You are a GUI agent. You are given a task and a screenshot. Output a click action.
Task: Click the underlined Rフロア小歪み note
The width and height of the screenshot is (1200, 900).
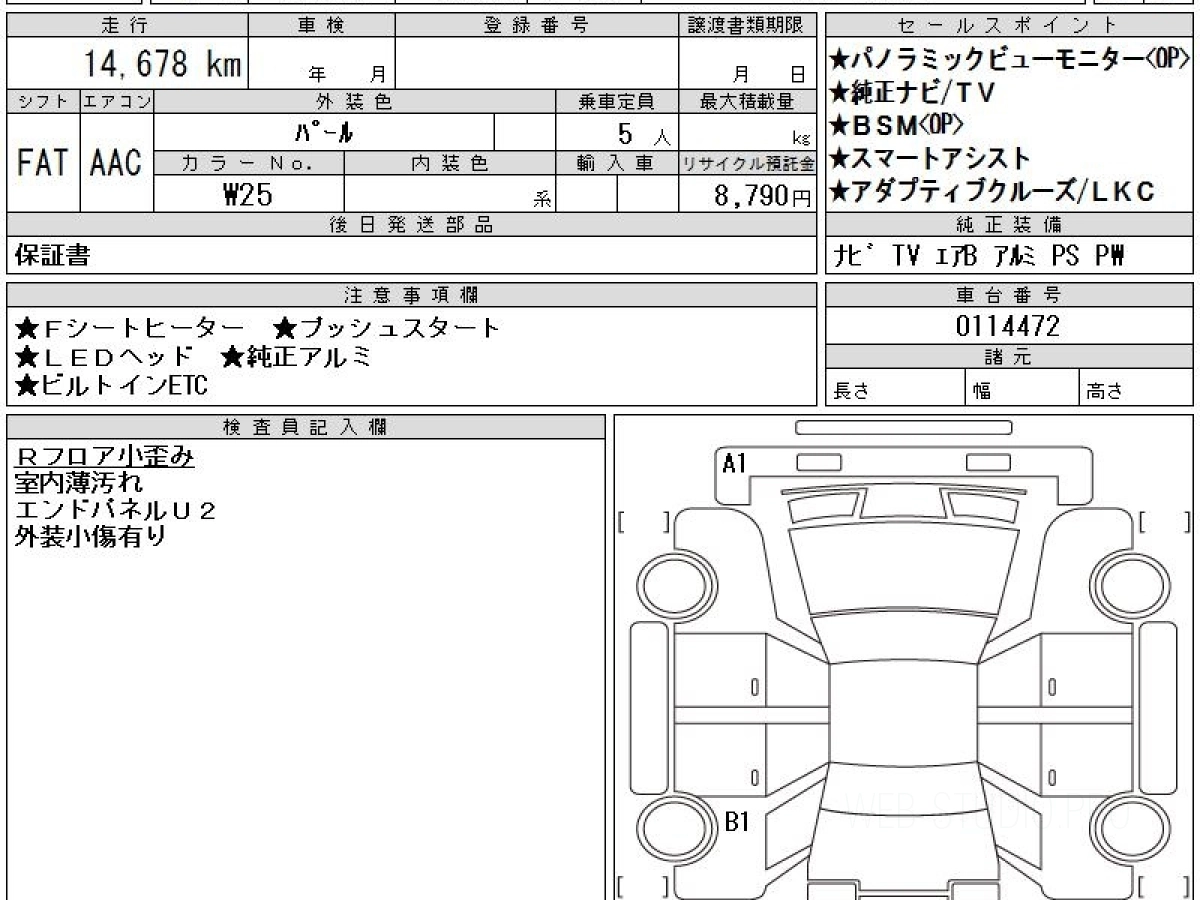(x=105, y=457)
